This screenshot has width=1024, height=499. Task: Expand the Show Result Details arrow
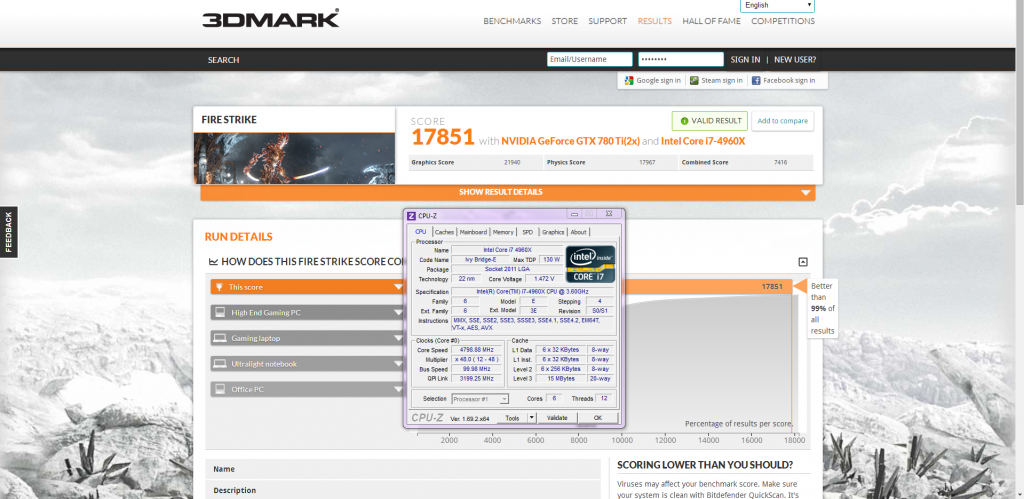(806, 193)
